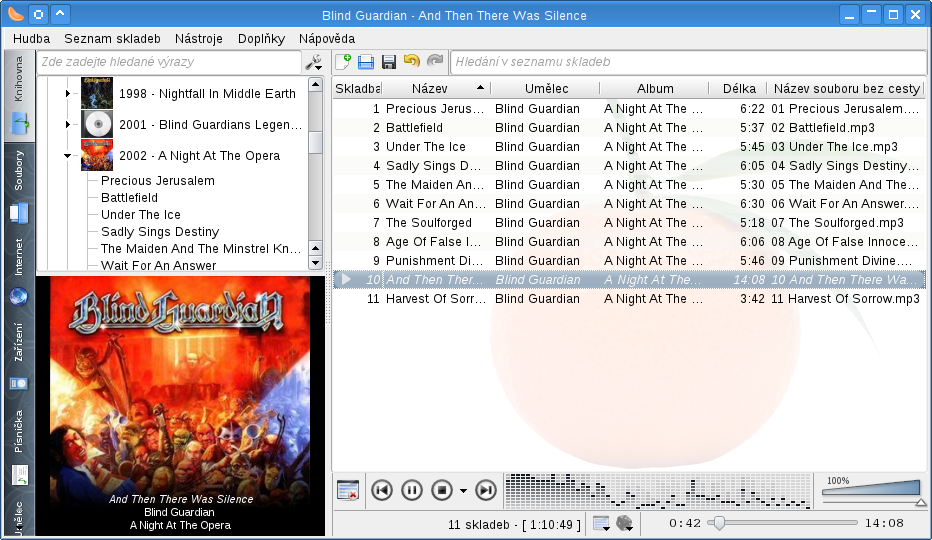This screenshot has width=932, height=540.
Task: Click the undo arrow in playlist toolbar
Action: pyautogui.click(x=411, y=61)
